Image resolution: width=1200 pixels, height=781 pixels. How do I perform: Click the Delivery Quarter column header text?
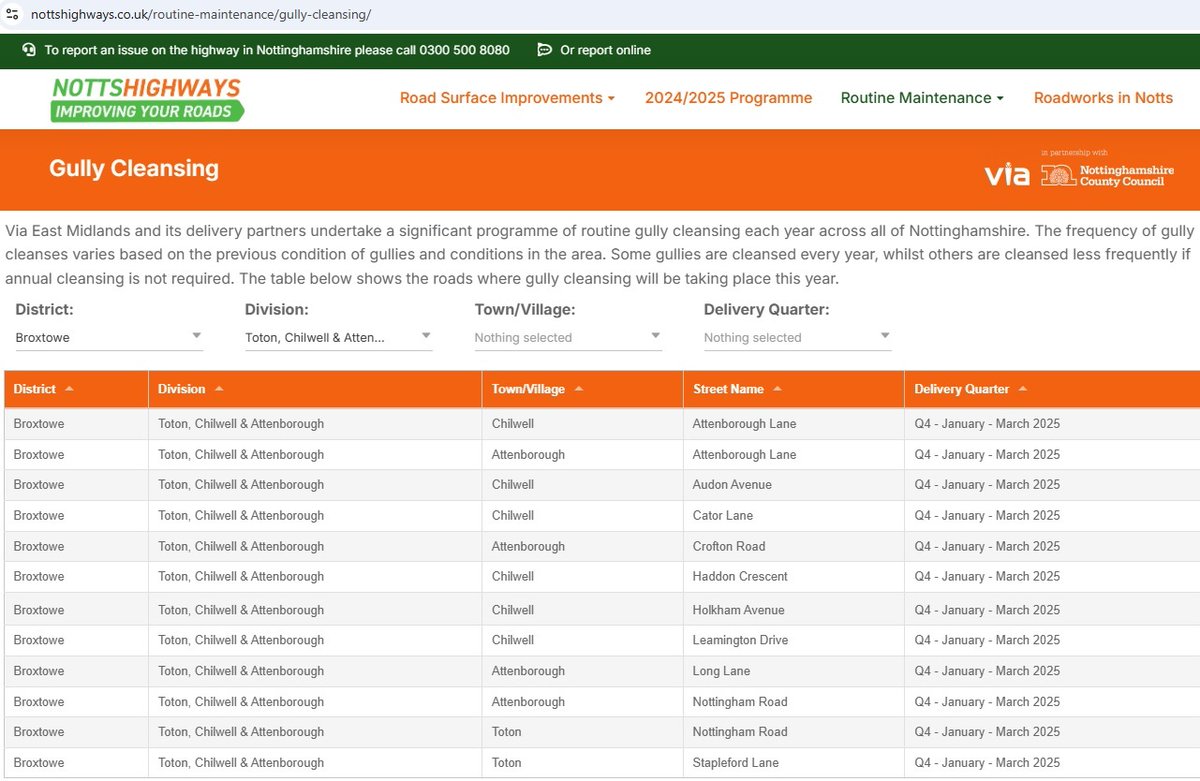click(x=962, y=389)
